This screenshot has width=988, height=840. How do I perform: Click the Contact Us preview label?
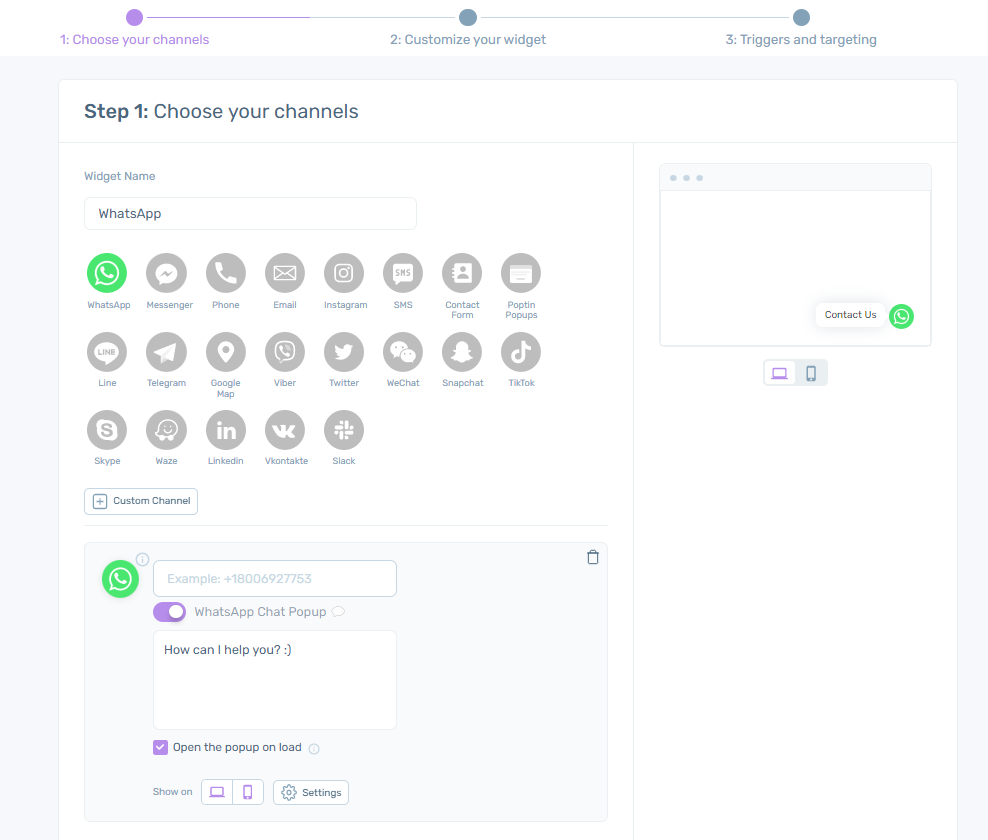[850, 314]
